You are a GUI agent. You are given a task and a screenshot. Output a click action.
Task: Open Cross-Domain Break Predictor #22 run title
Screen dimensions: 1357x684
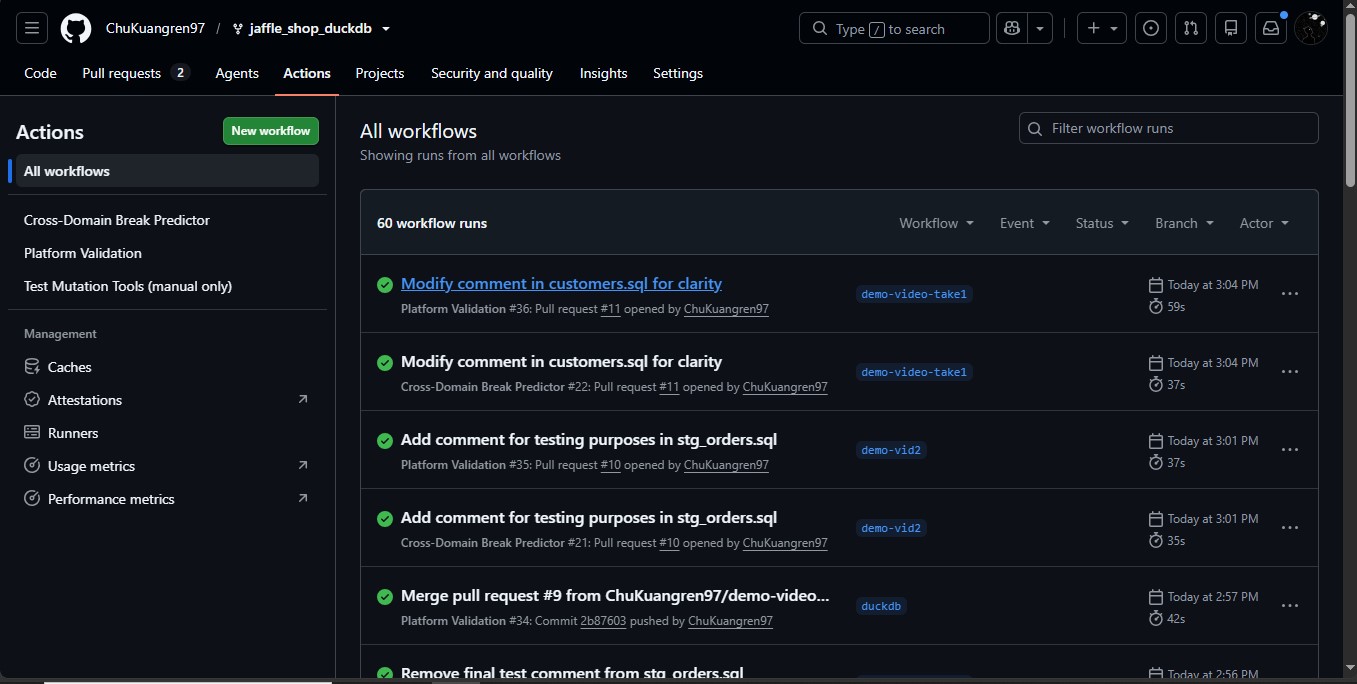tap(561, 362)
